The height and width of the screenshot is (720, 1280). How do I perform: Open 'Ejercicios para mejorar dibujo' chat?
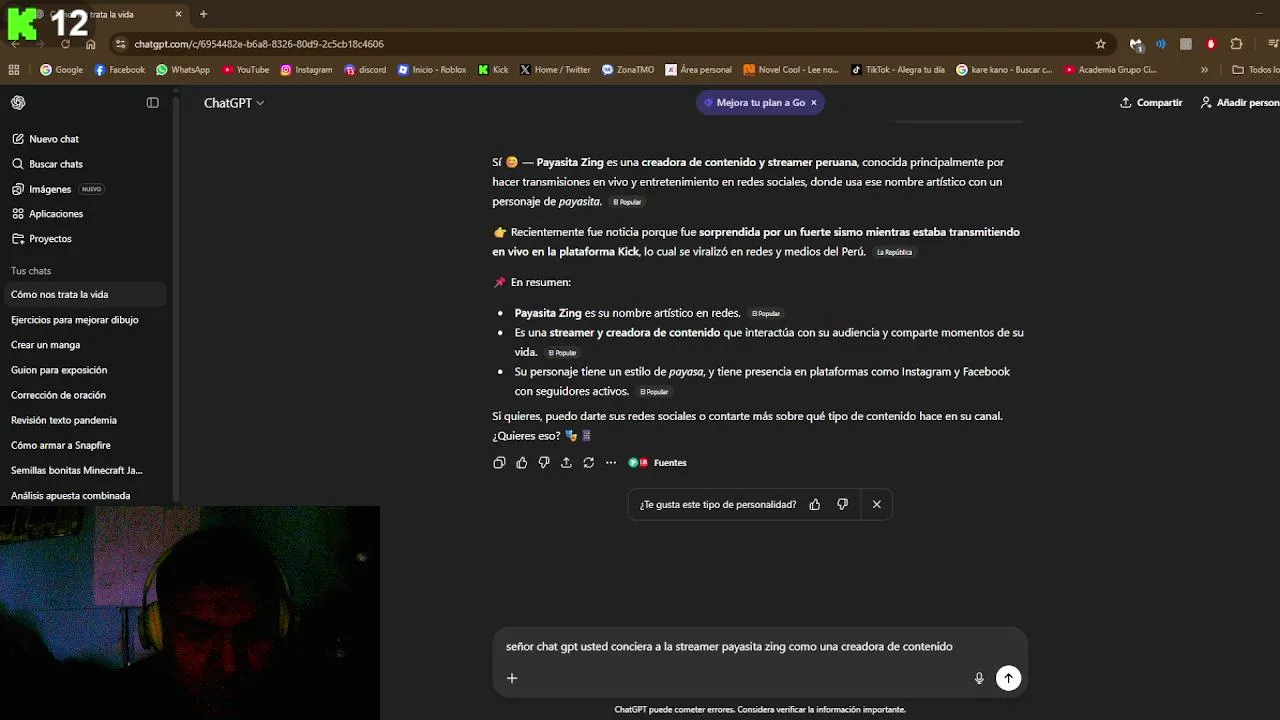(x=86, y=320)
